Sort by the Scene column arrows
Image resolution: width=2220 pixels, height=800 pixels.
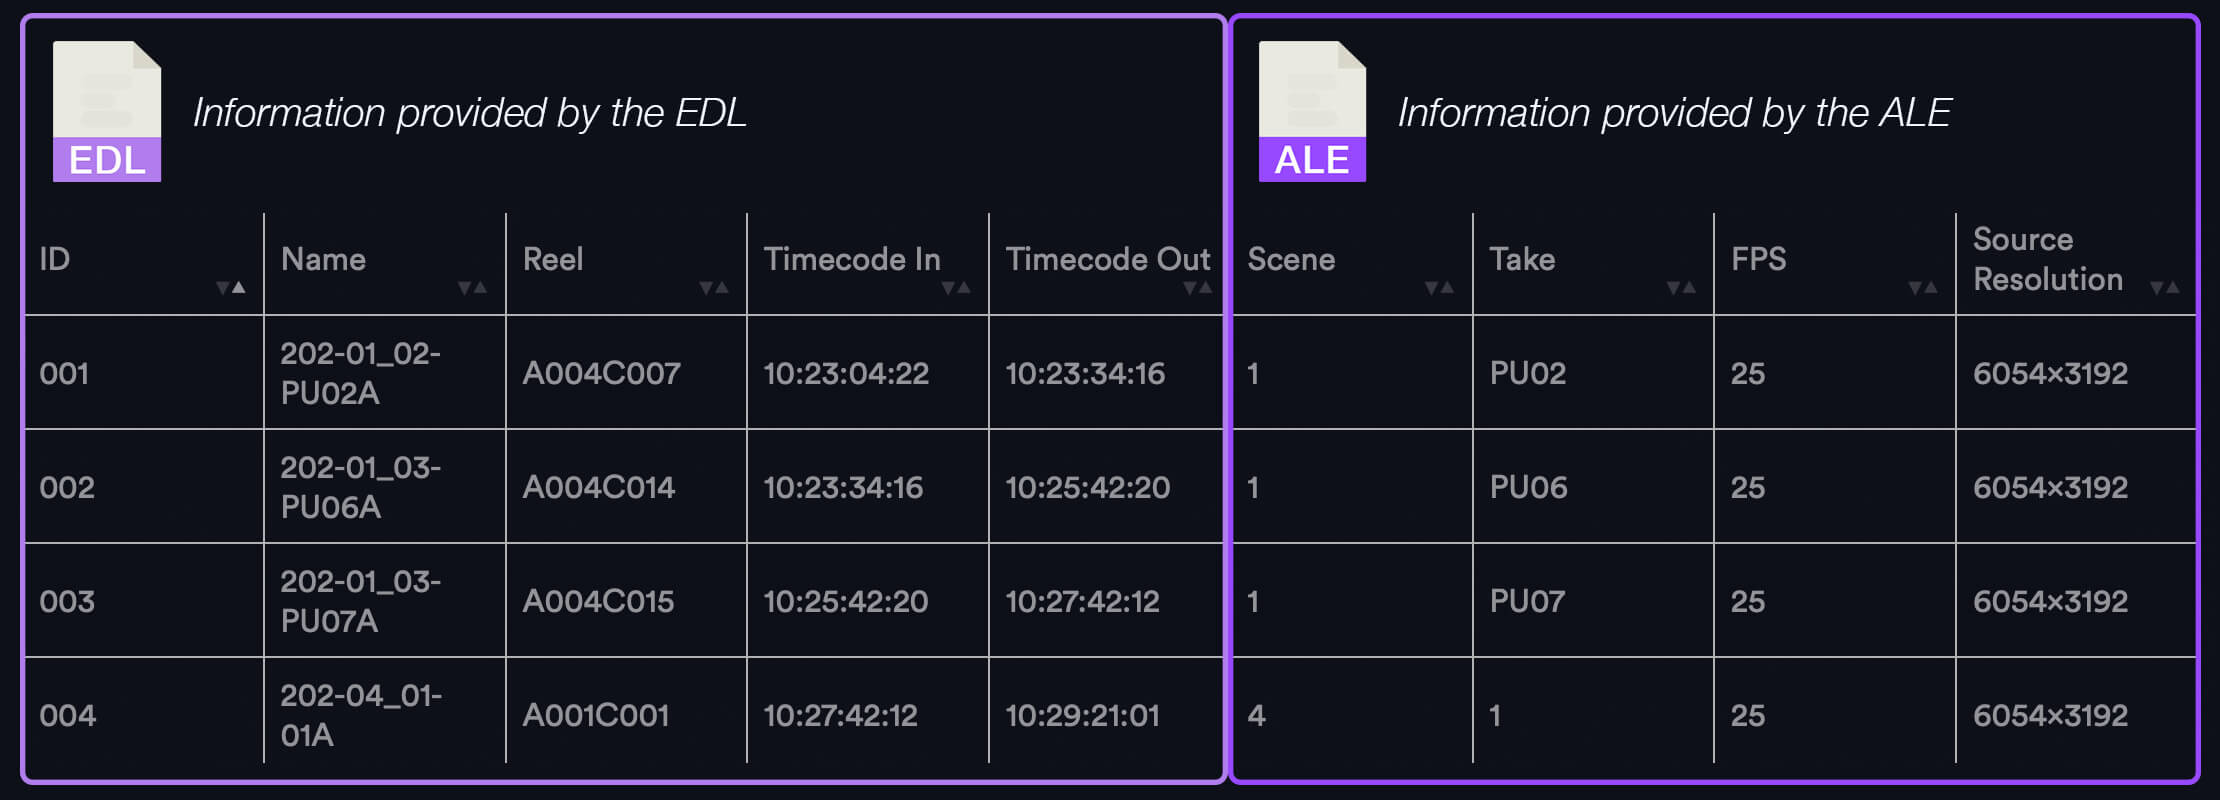1439,288
